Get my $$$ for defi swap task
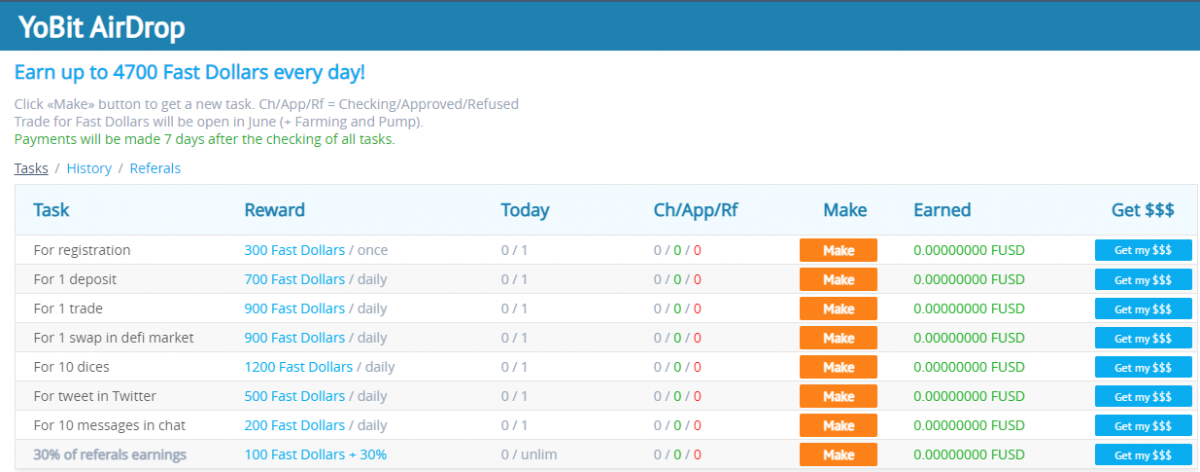The image size is (1200, 472). click(x=1143, y=338)
